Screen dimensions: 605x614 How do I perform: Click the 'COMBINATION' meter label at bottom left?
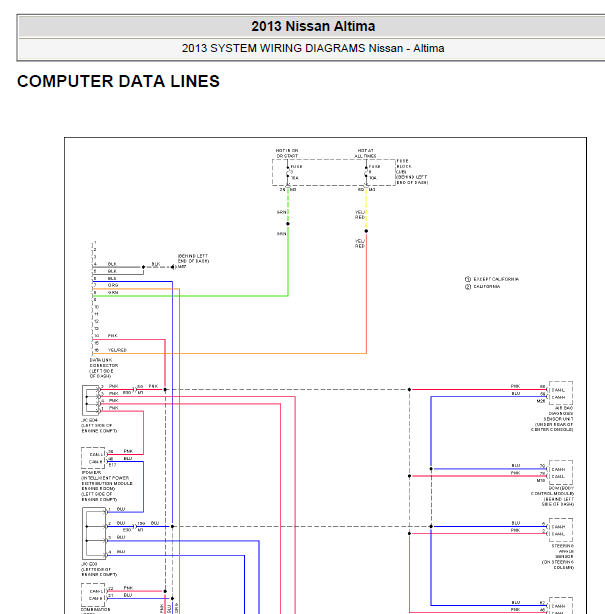point(96,610)
